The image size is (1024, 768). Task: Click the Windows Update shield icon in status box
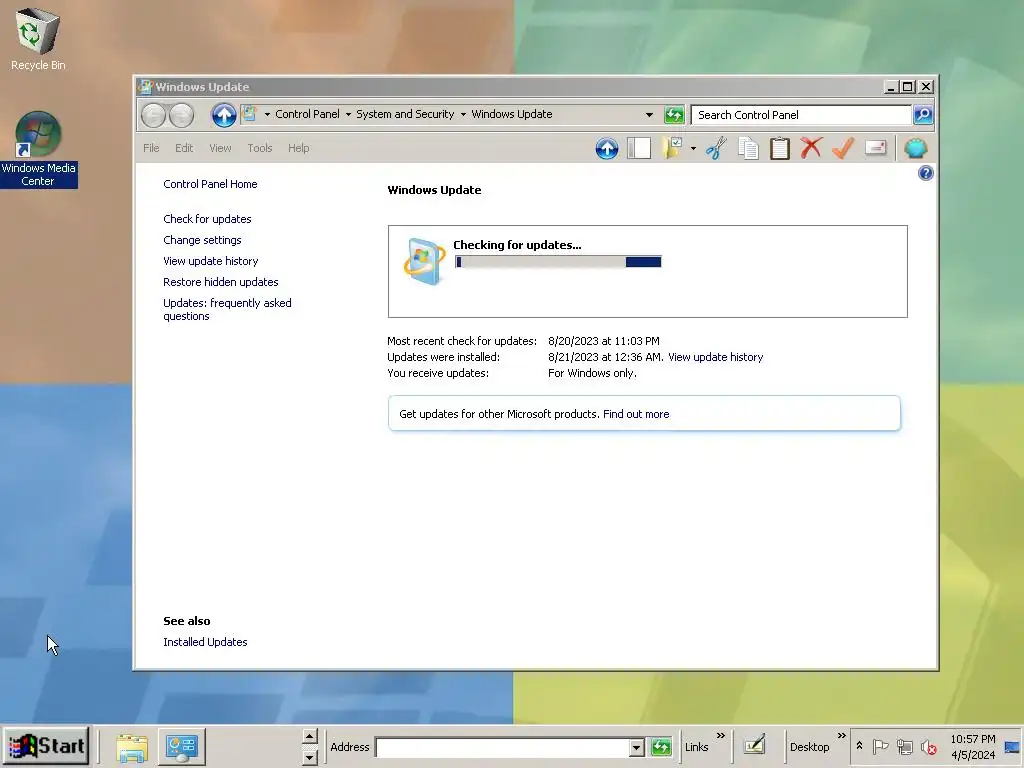[424, 261]
